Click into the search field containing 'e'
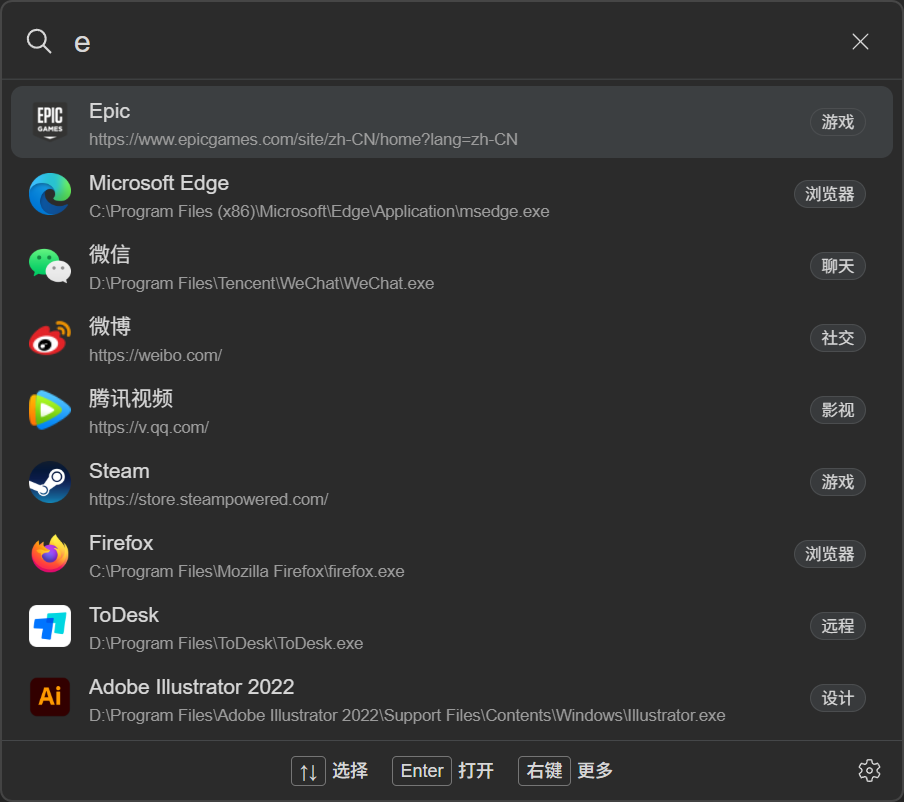The image size is (904, 802). coord(450,42)
